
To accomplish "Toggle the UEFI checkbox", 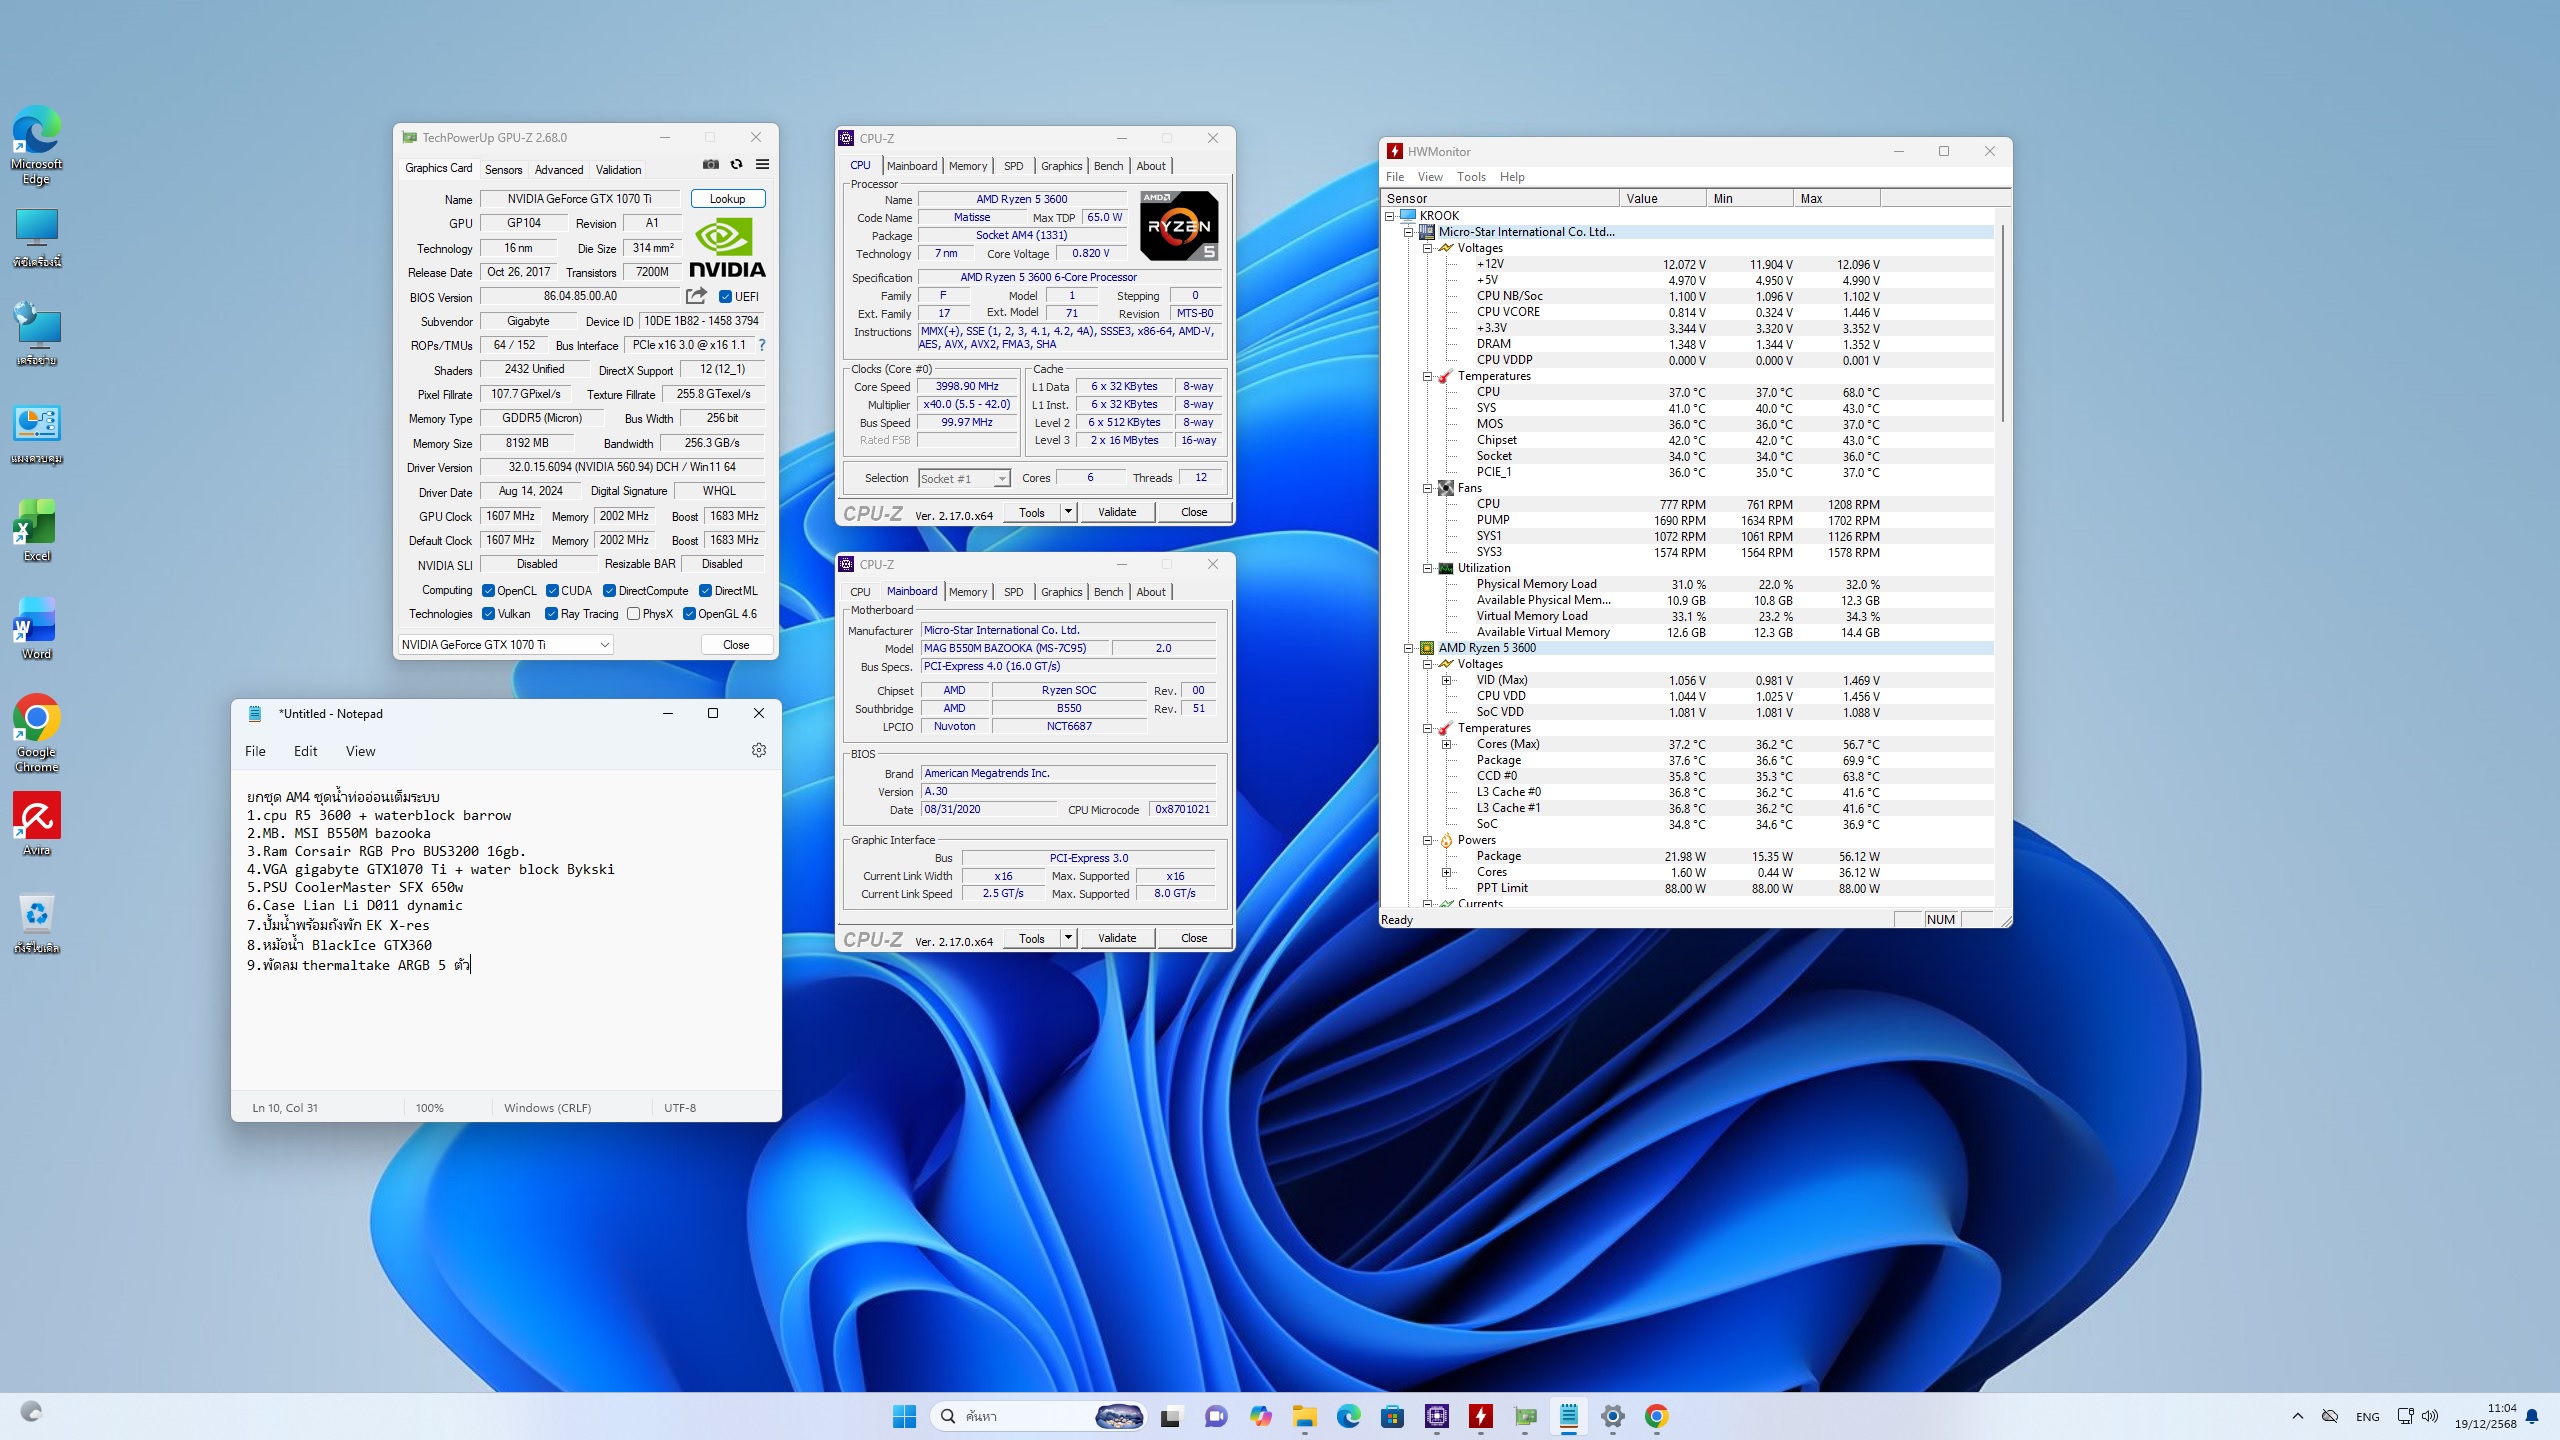I will [726, 296].
